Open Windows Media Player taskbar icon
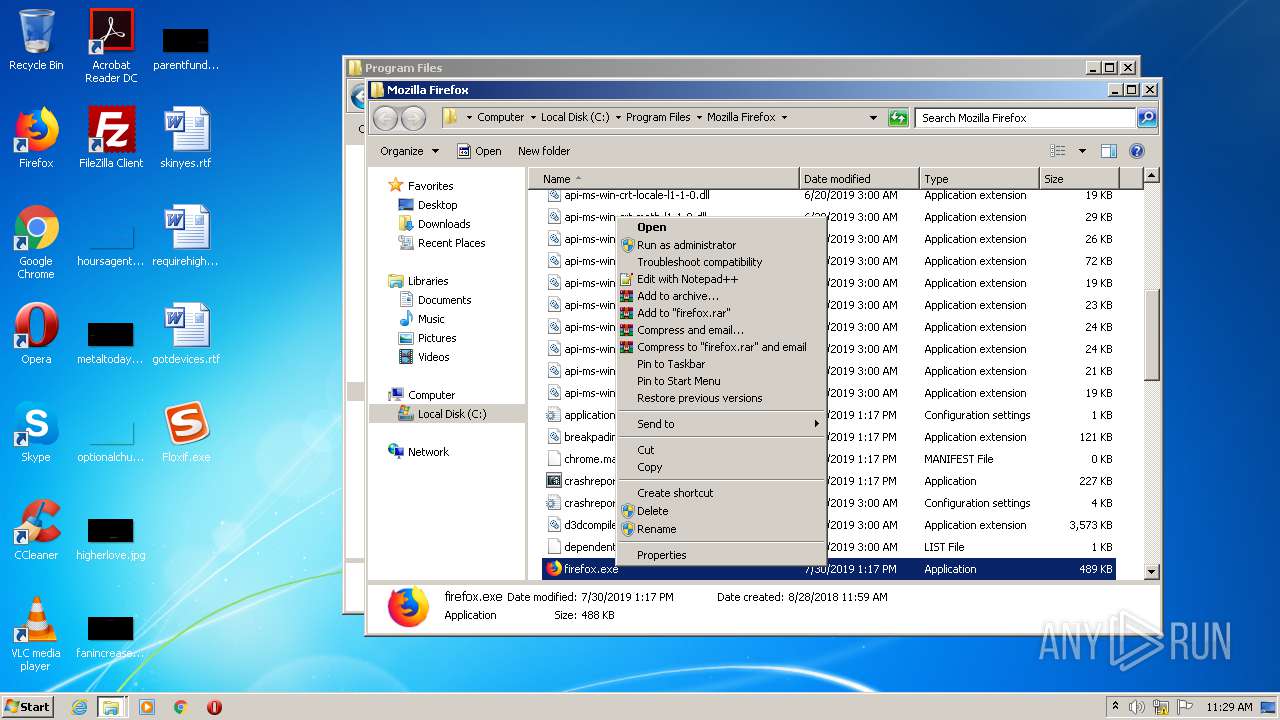Screen dimensions: 1280x720 [x=147, y=707]
